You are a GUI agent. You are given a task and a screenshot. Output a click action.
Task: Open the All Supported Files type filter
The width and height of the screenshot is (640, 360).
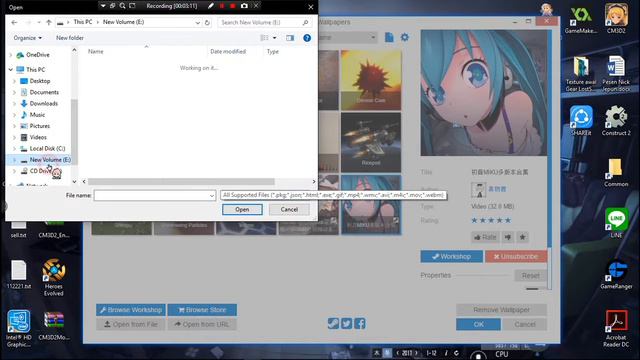pyautogui.click(x=333, y=196)
